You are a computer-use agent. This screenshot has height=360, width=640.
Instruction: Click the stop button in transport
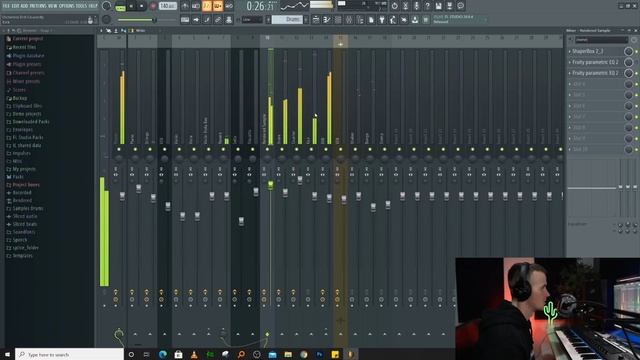coord(141,6)
